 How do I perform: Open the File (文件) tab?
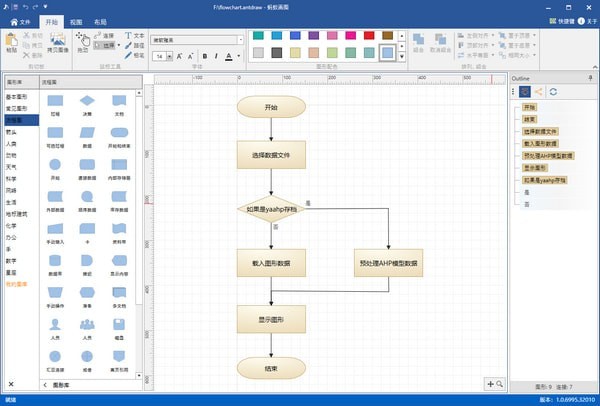click(20, 22)
